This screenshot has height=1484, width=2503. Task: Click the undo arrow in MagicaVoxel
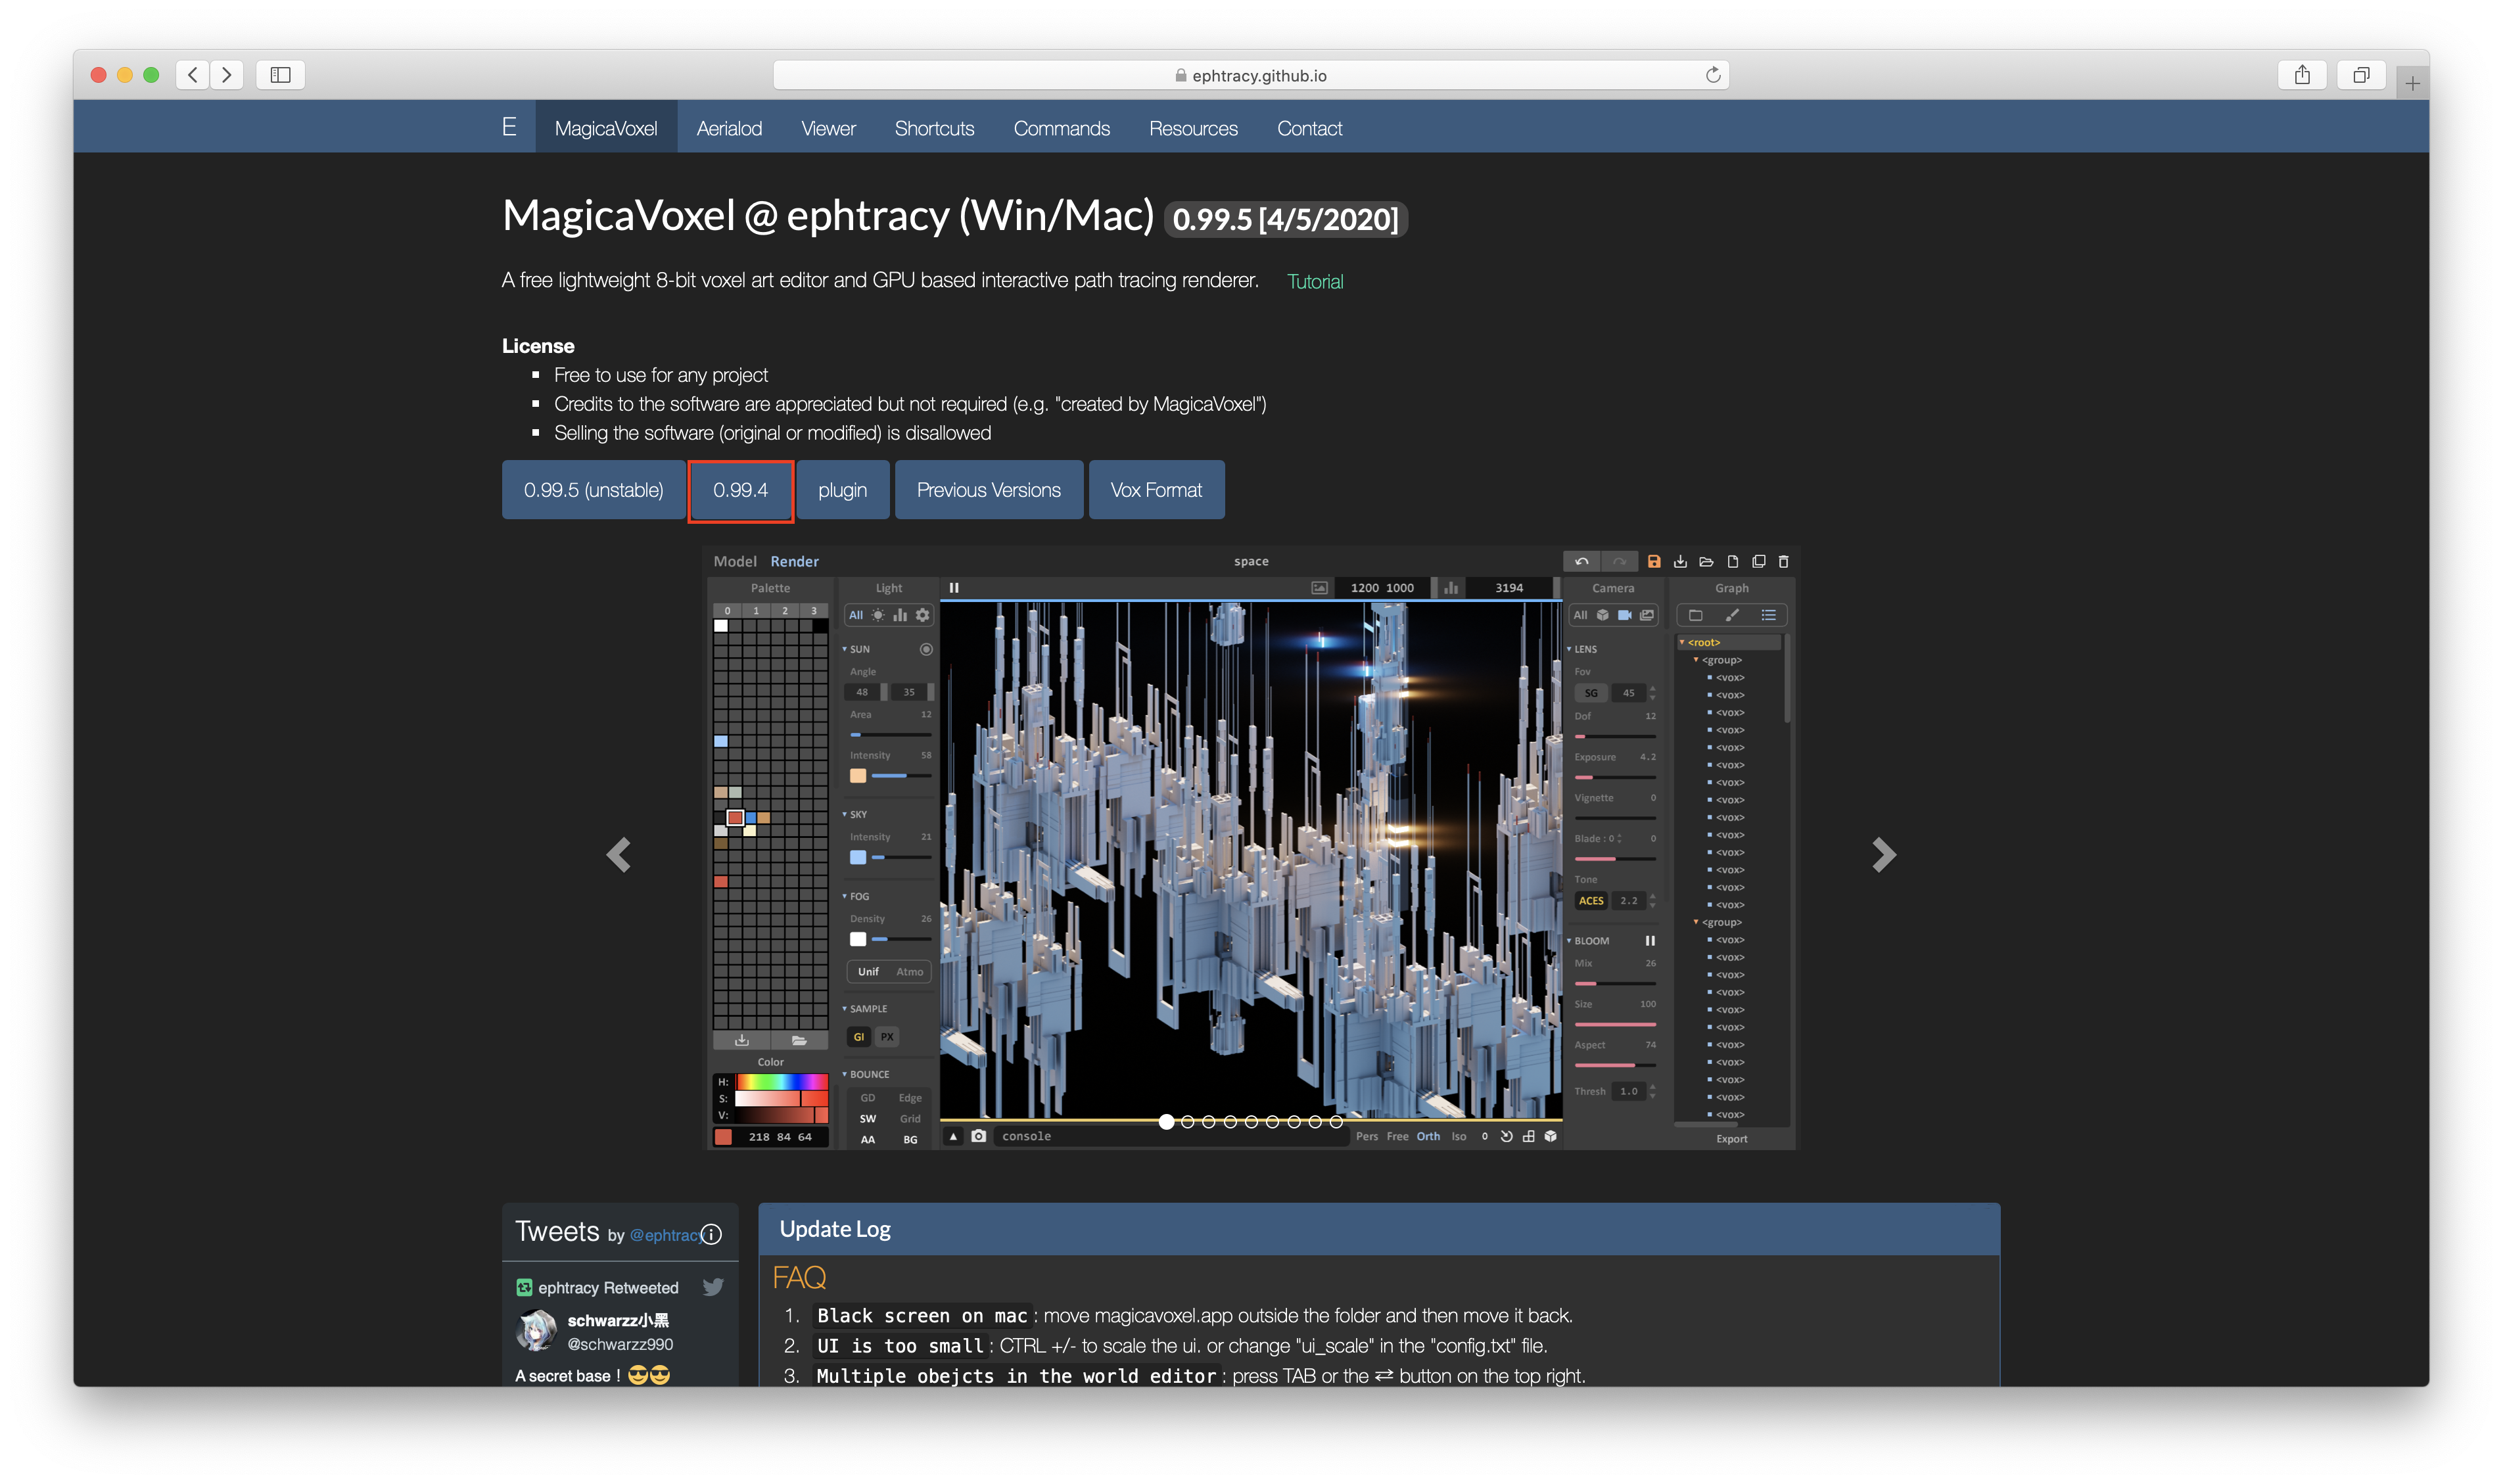pyautogui.click(x=1581, y=561)
